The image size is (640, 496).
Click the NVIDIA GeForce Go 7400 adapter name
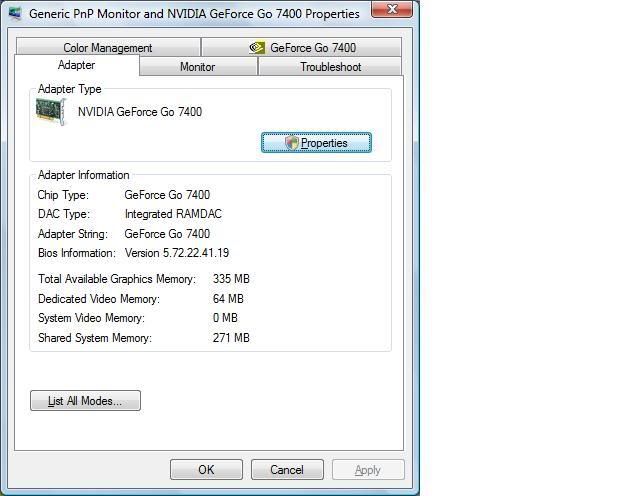point(140,112)
